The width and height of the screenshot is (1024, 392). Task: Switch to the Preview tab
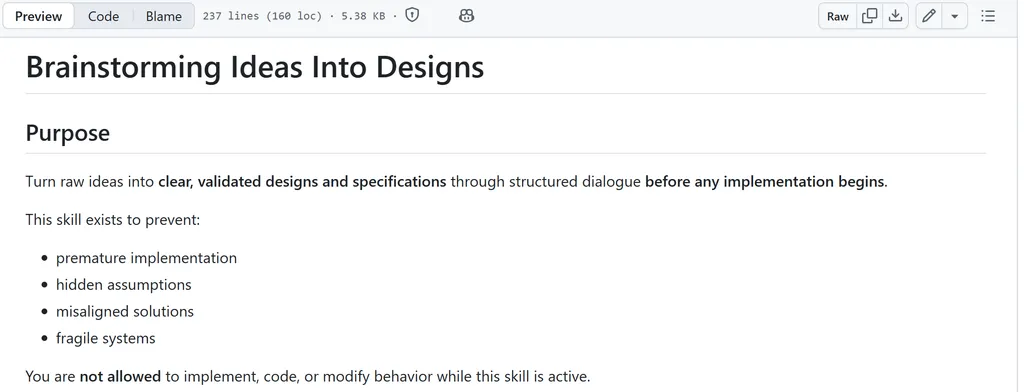(x=39, y=16)
